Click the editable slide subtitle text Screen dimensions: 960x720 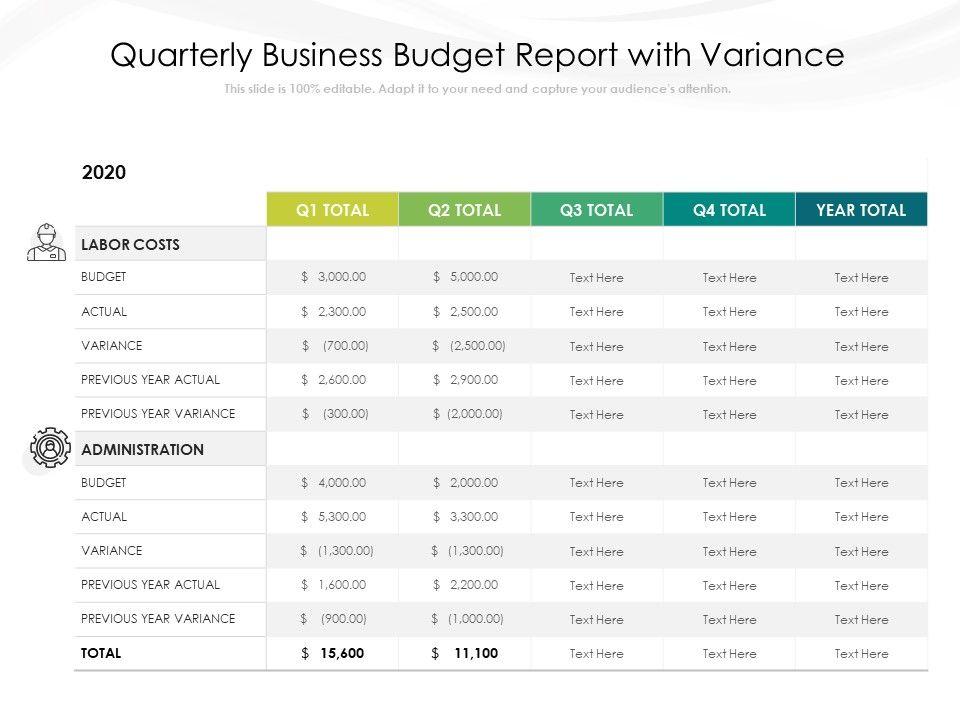[477, 89]
